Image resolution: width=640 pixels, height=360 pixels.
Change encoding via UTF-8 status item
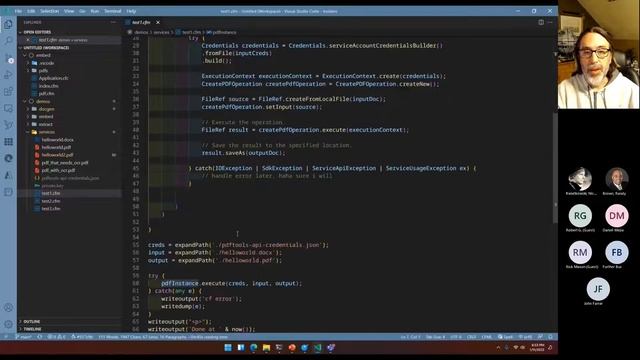point(456,337)
